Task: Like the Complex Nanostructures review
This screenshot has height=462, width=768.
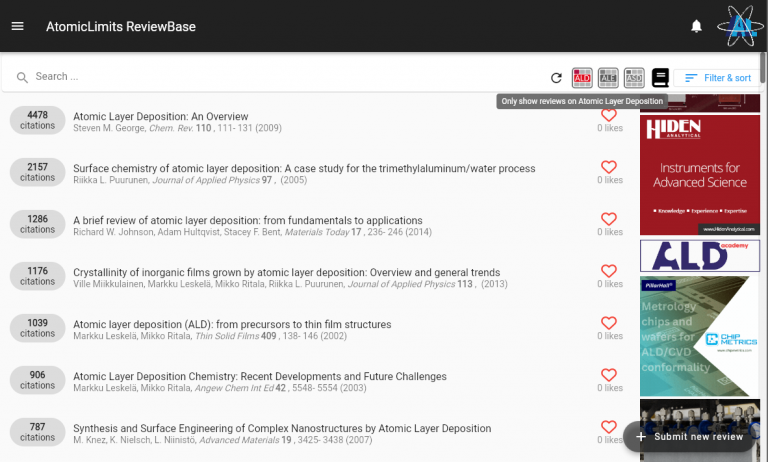Action: pos(609,427)
